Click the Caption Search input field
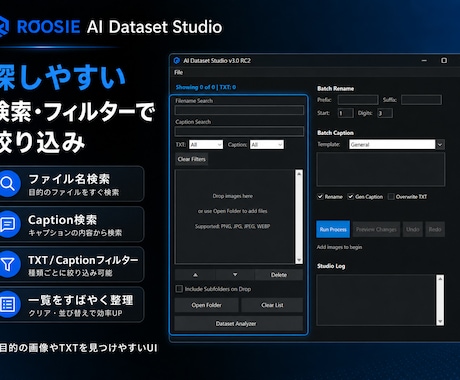 (239, 131)
